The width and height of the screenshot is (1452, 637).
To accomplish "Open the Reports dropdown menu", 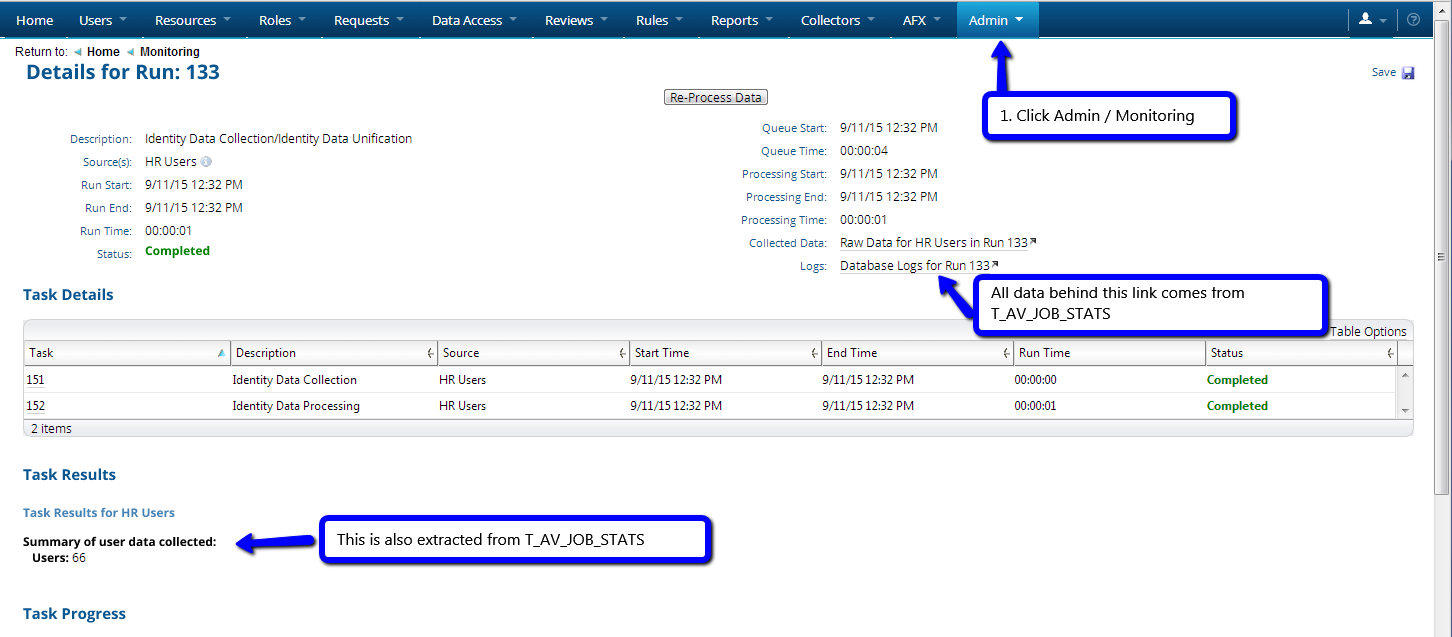I will click(x=740, y=20).
